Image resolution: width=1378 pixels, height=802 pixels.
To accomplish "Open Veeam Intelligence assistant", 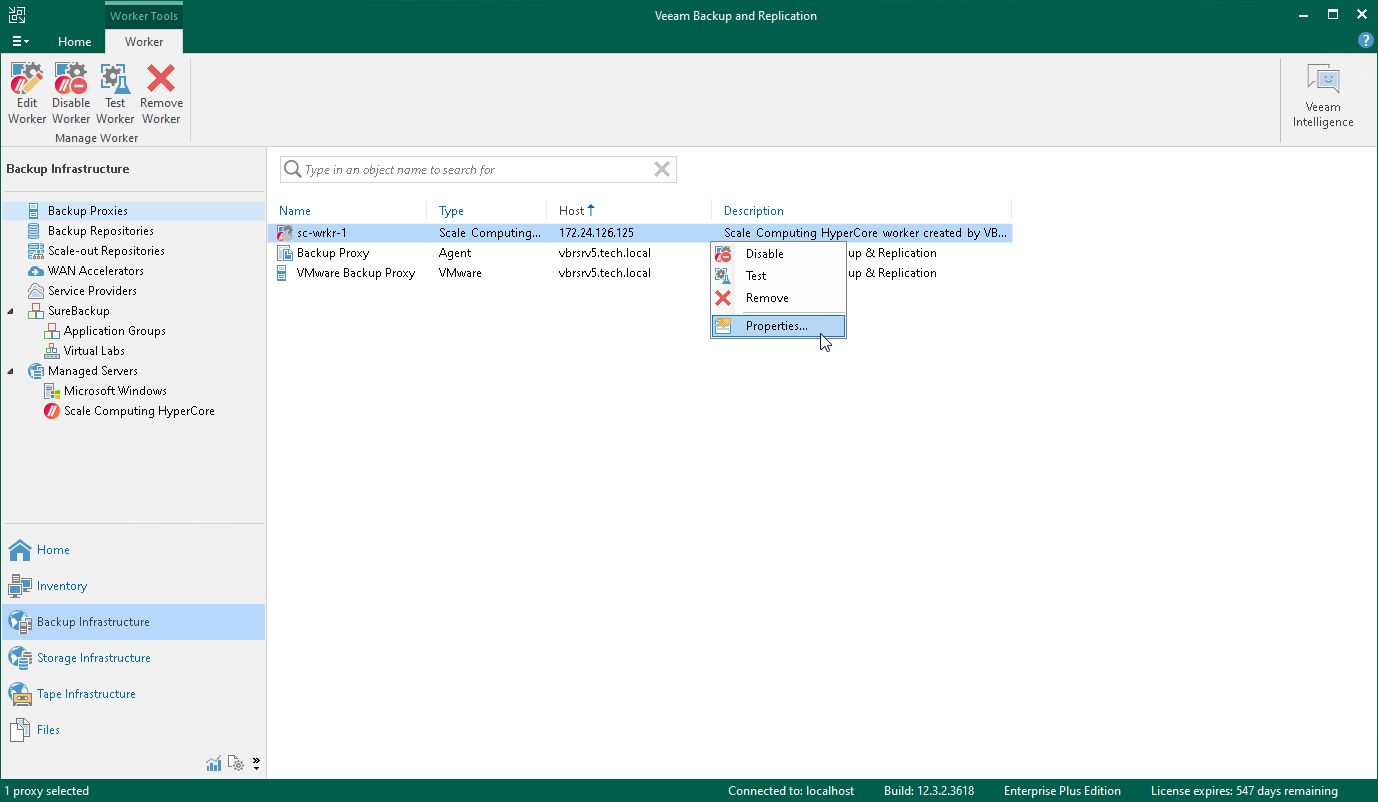I will (x=1323, y=96).
